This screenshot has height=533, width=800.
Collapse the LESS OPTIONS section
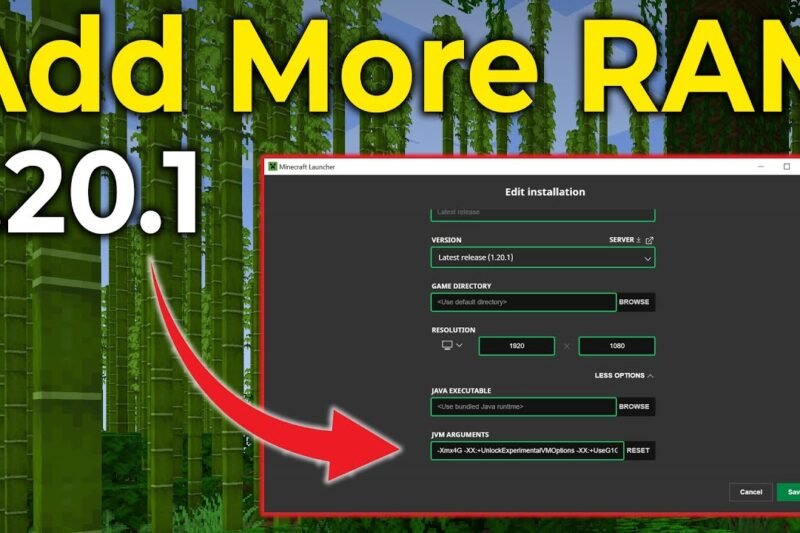pos(623,375)
